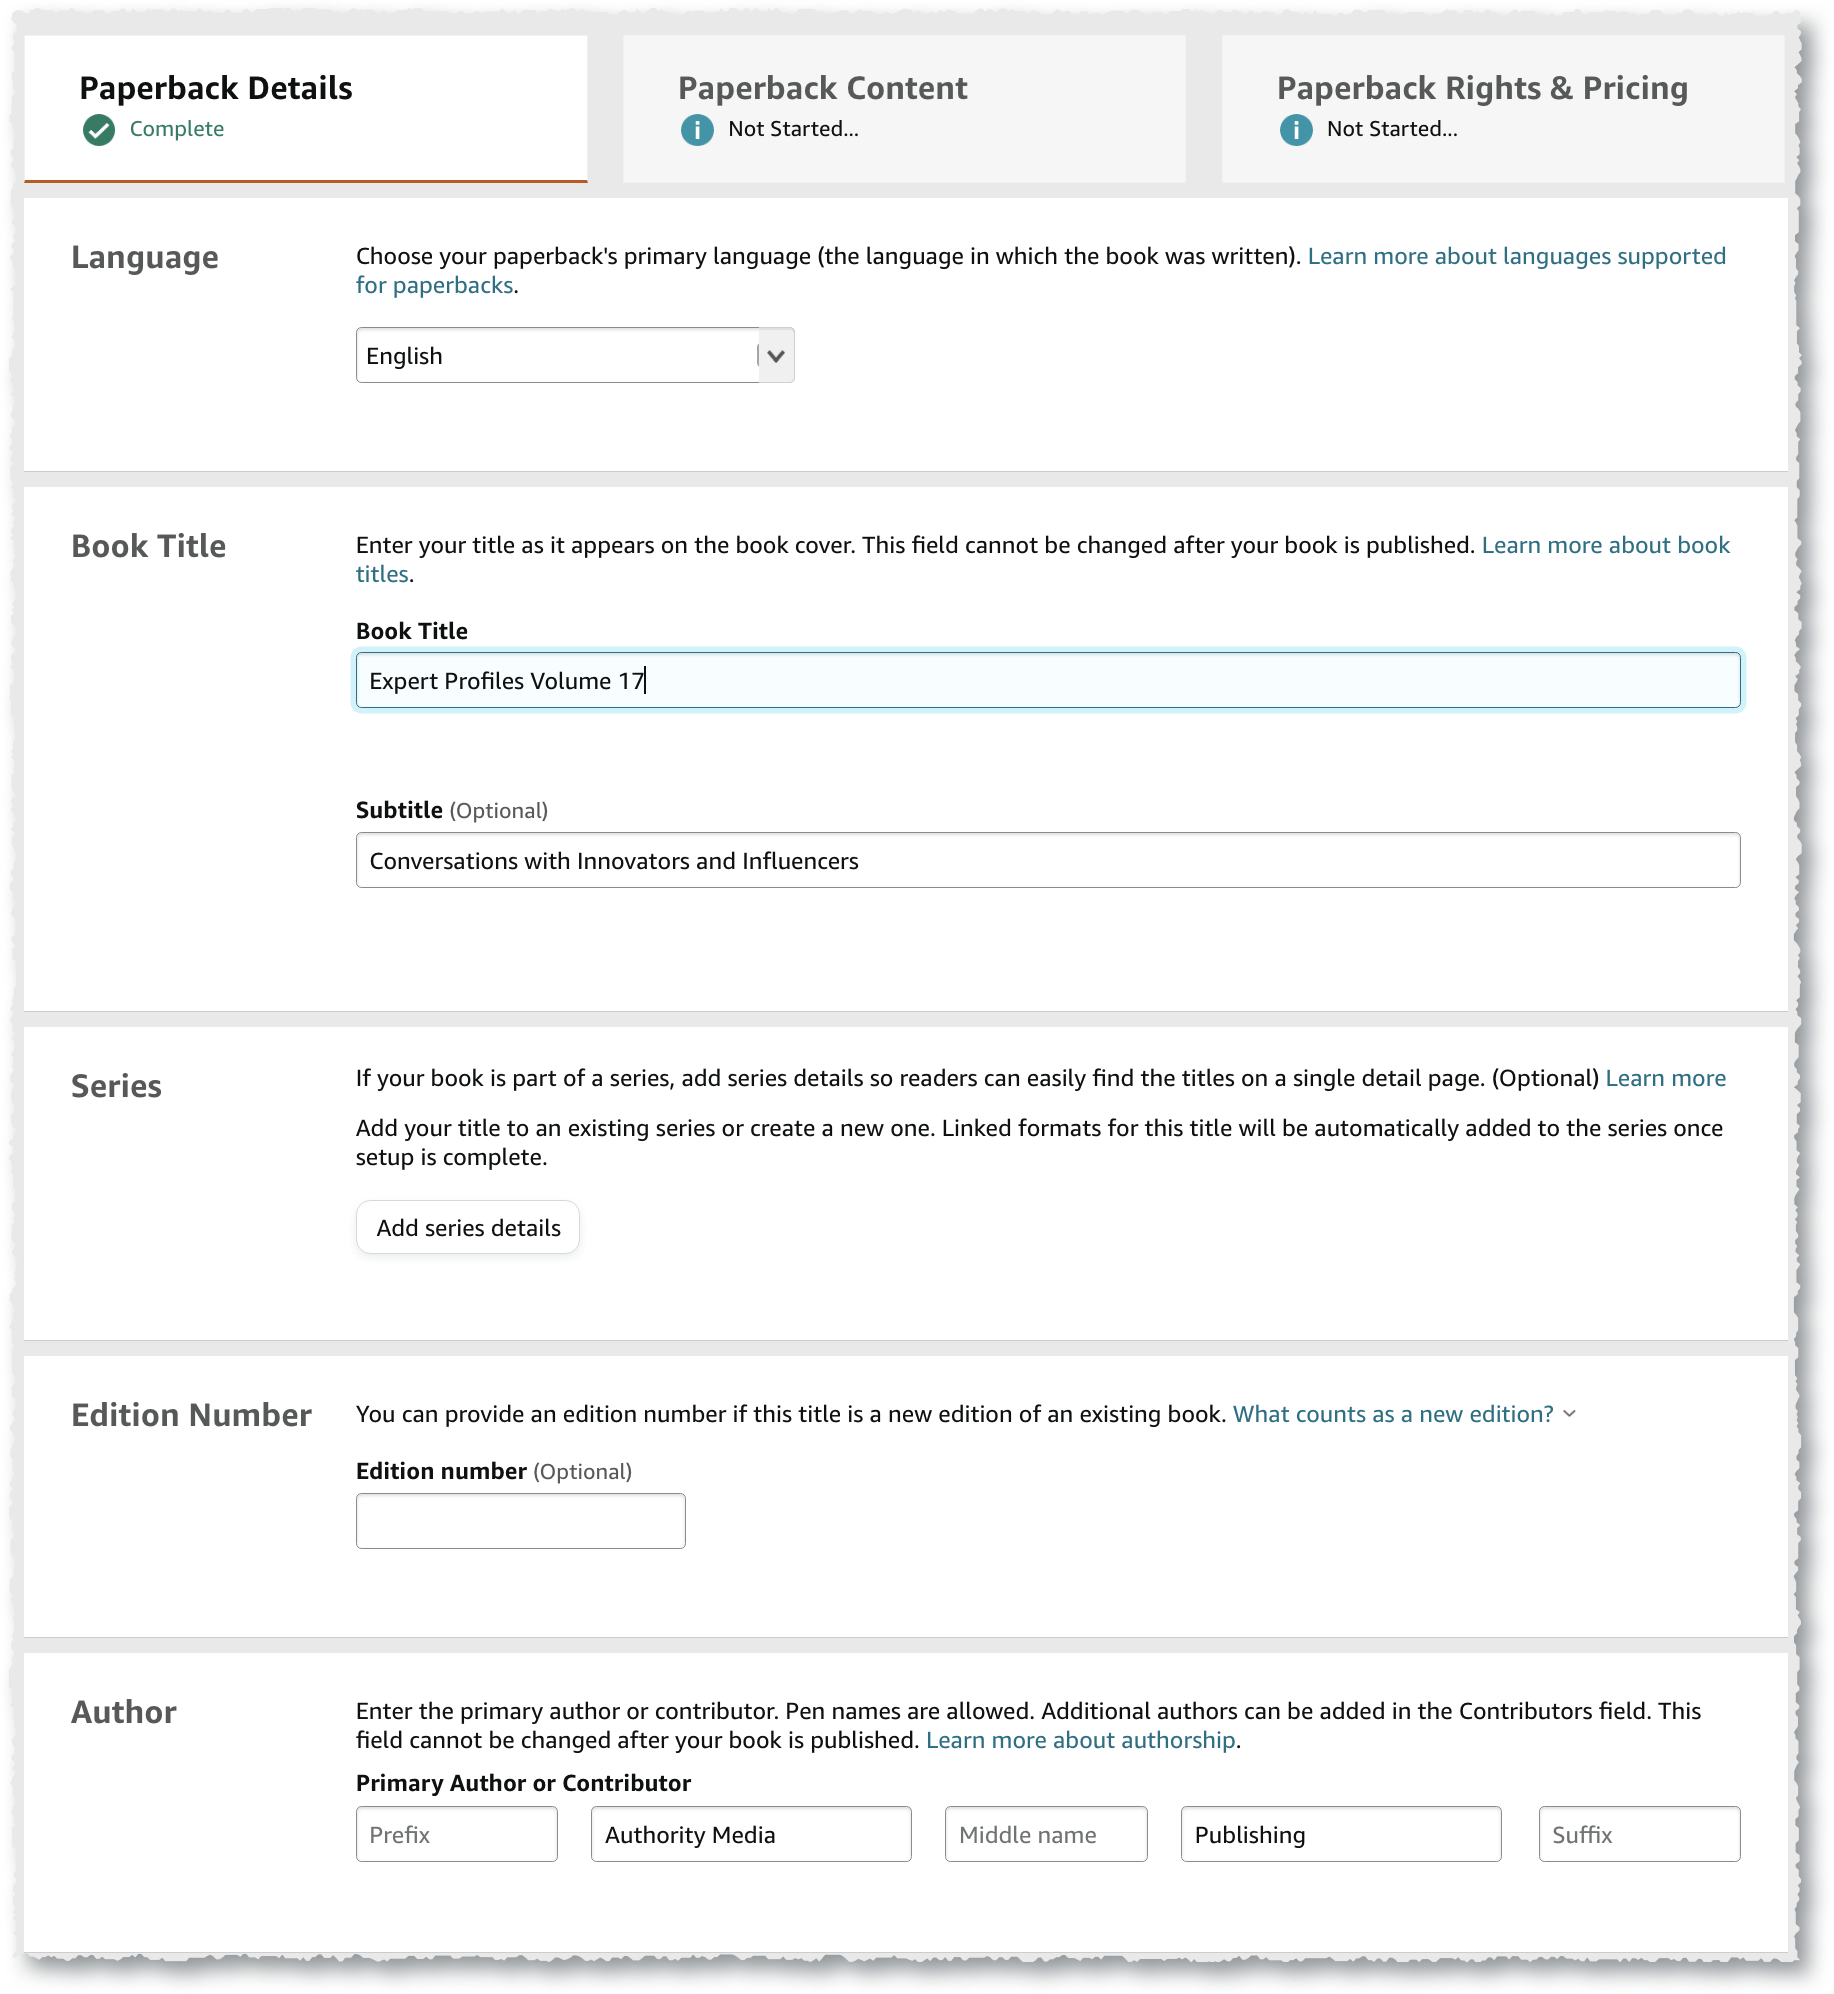Click the info icon under Paperback Rights & Pricing
Image resolution: width=1834 pixels, height=1994 pixels.
1296,130
